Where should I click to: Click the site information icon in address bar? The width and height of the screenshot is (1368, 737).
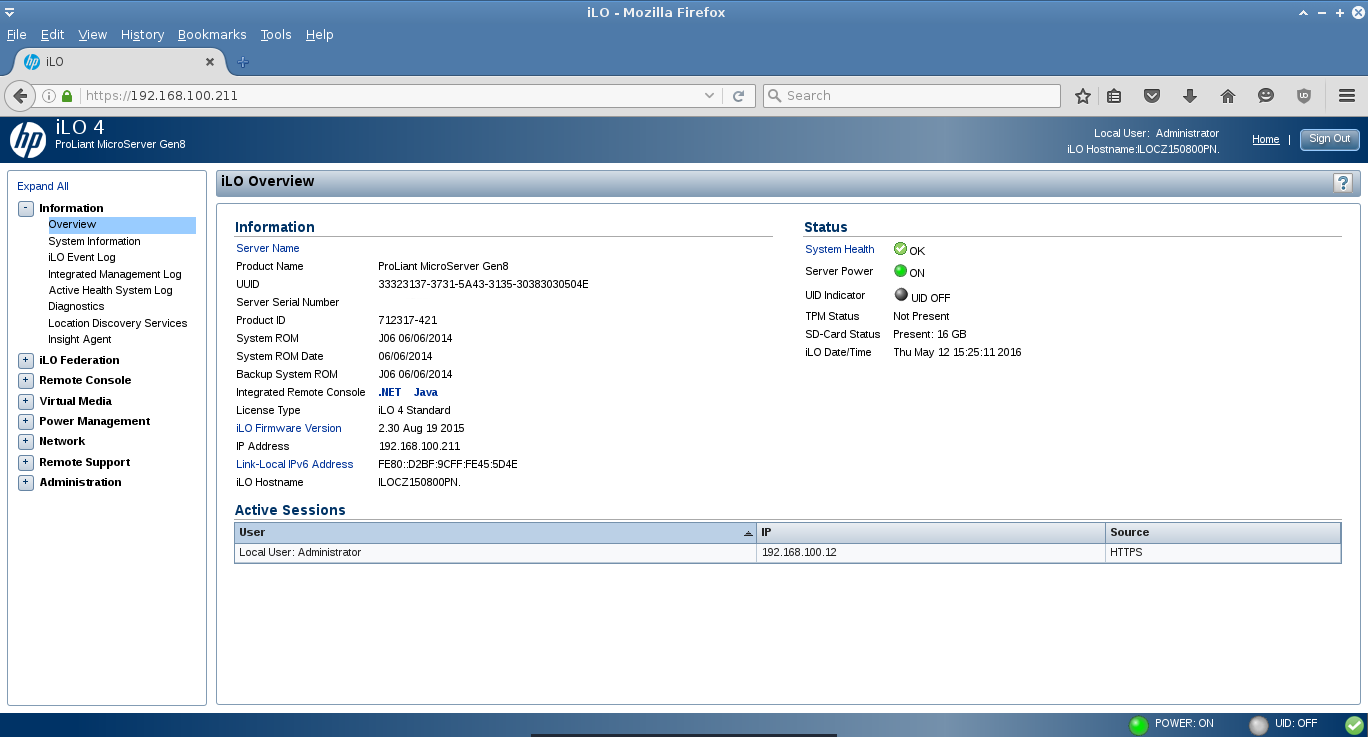tap(48, 96)
